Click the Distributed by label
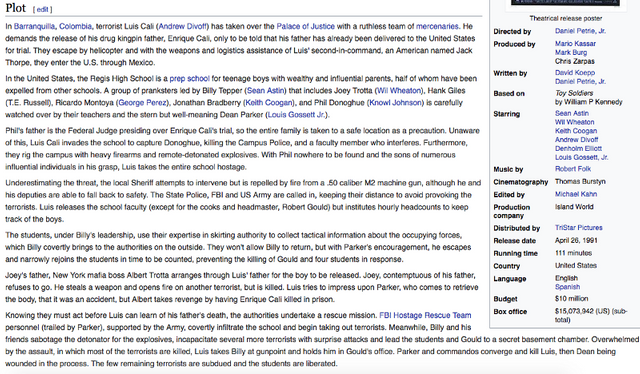 pyautogui.click(x=516, y=228)
